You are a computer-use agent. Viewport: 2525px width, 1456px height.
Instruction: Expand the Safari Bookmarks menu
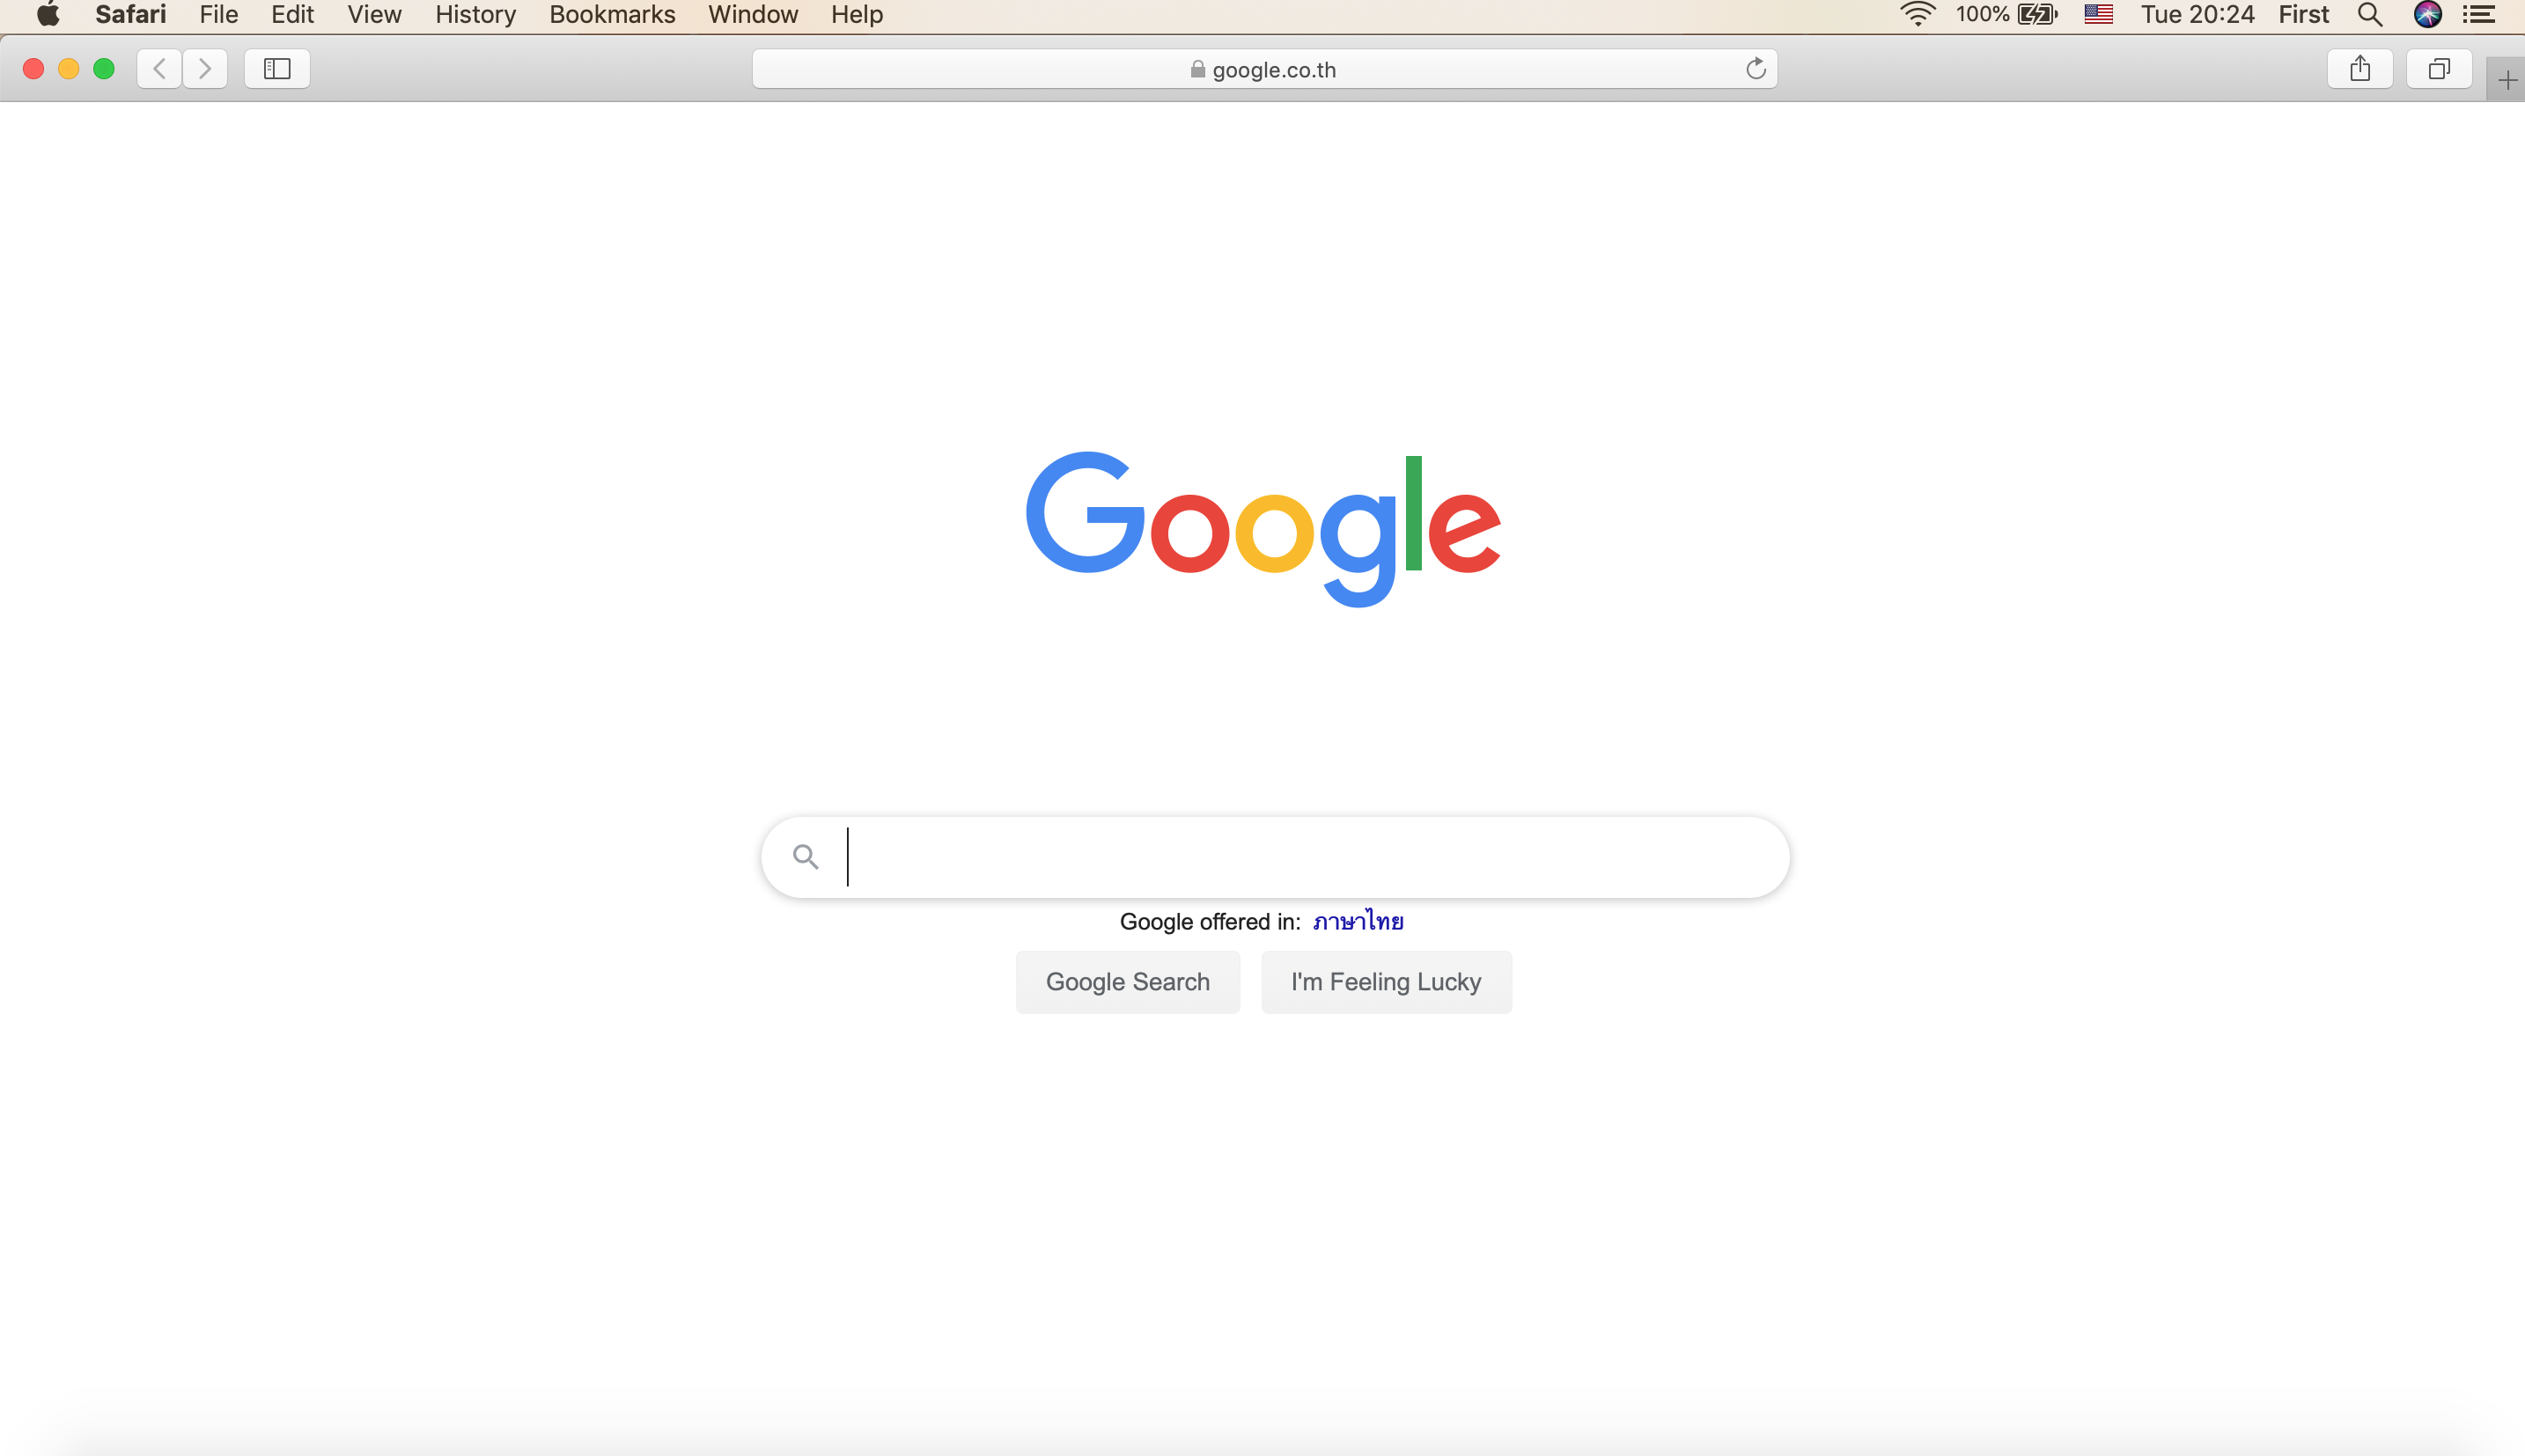(x=610, y=16)
